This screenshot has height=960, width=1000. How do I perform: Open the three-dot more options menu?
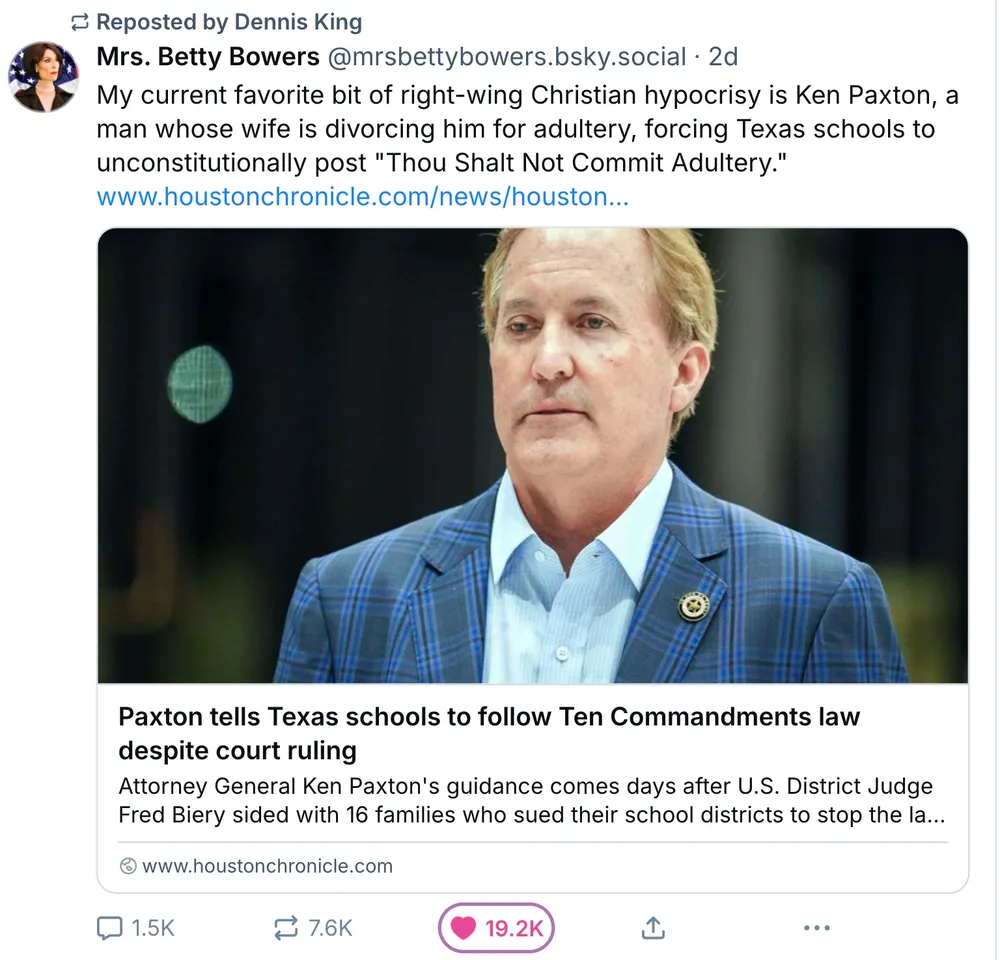point(817,928)
